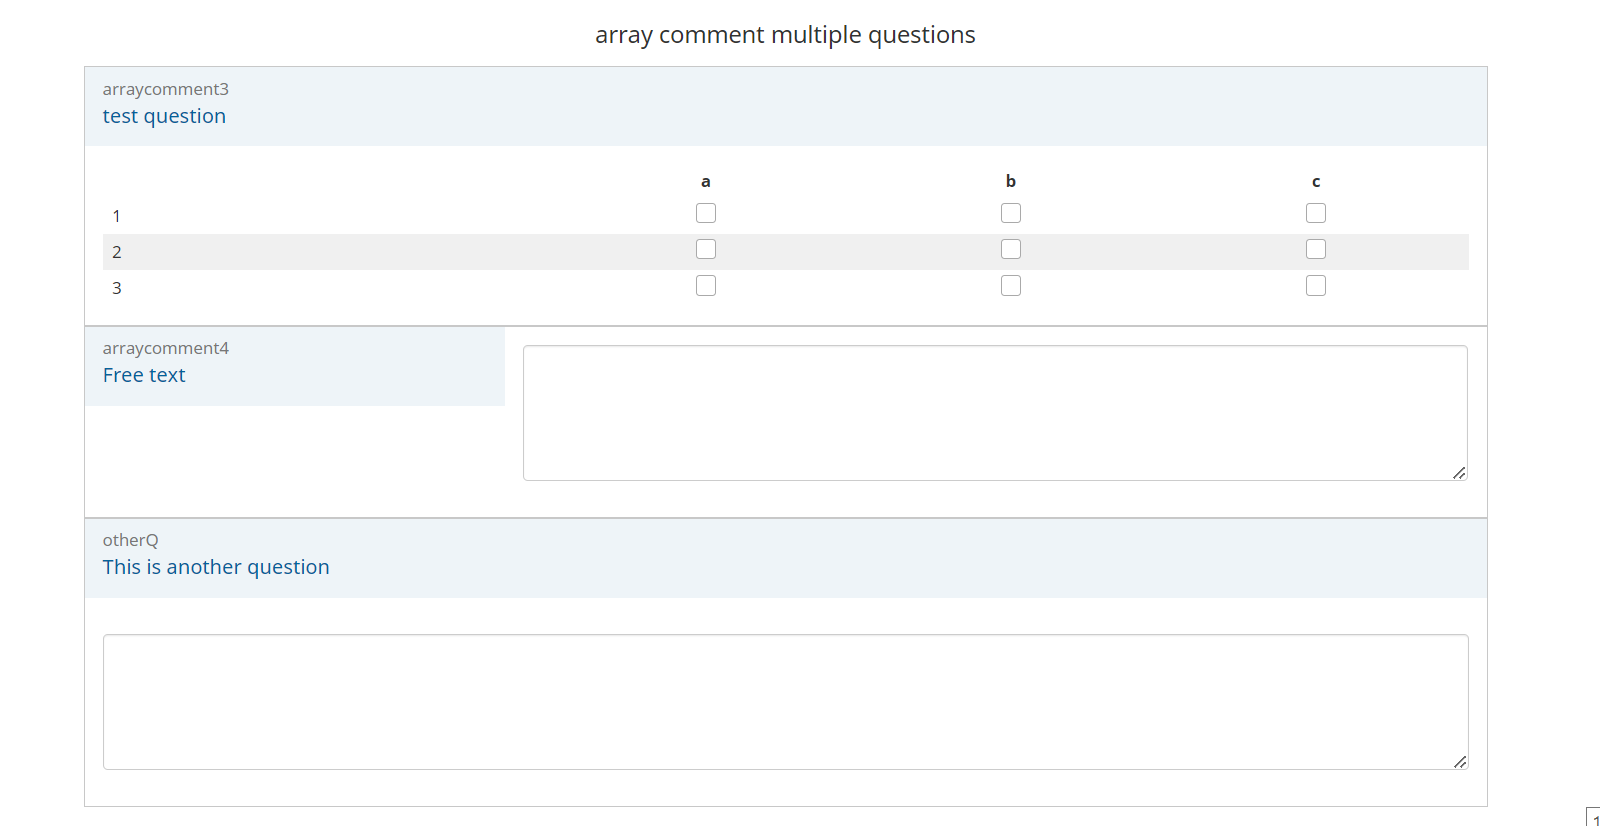Tick row 2 column a checkbox
Image resolution: width=1600 pixels, height=826 pixels.
tap(706, 249)
